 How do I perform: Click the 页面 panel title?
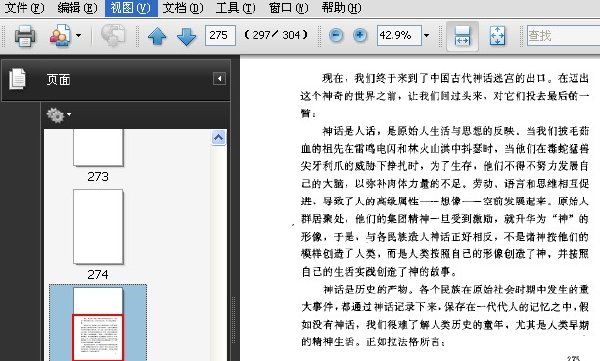(x=59, y=80)
